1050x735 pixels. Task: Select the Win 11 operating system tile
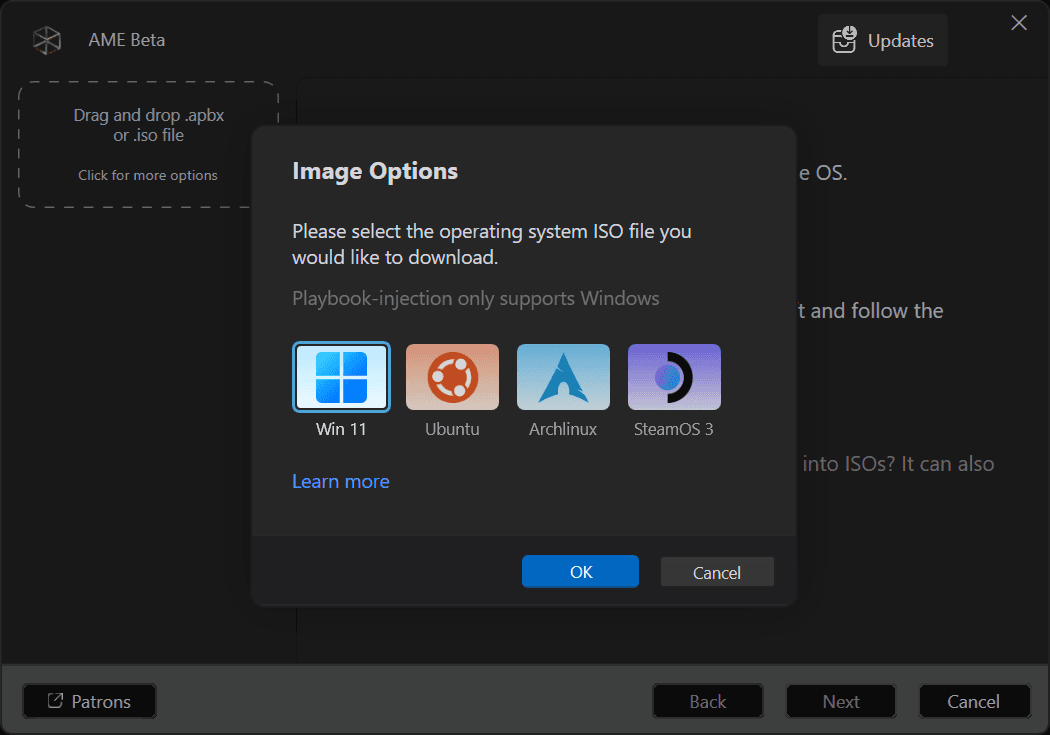(x=341, y=377)
